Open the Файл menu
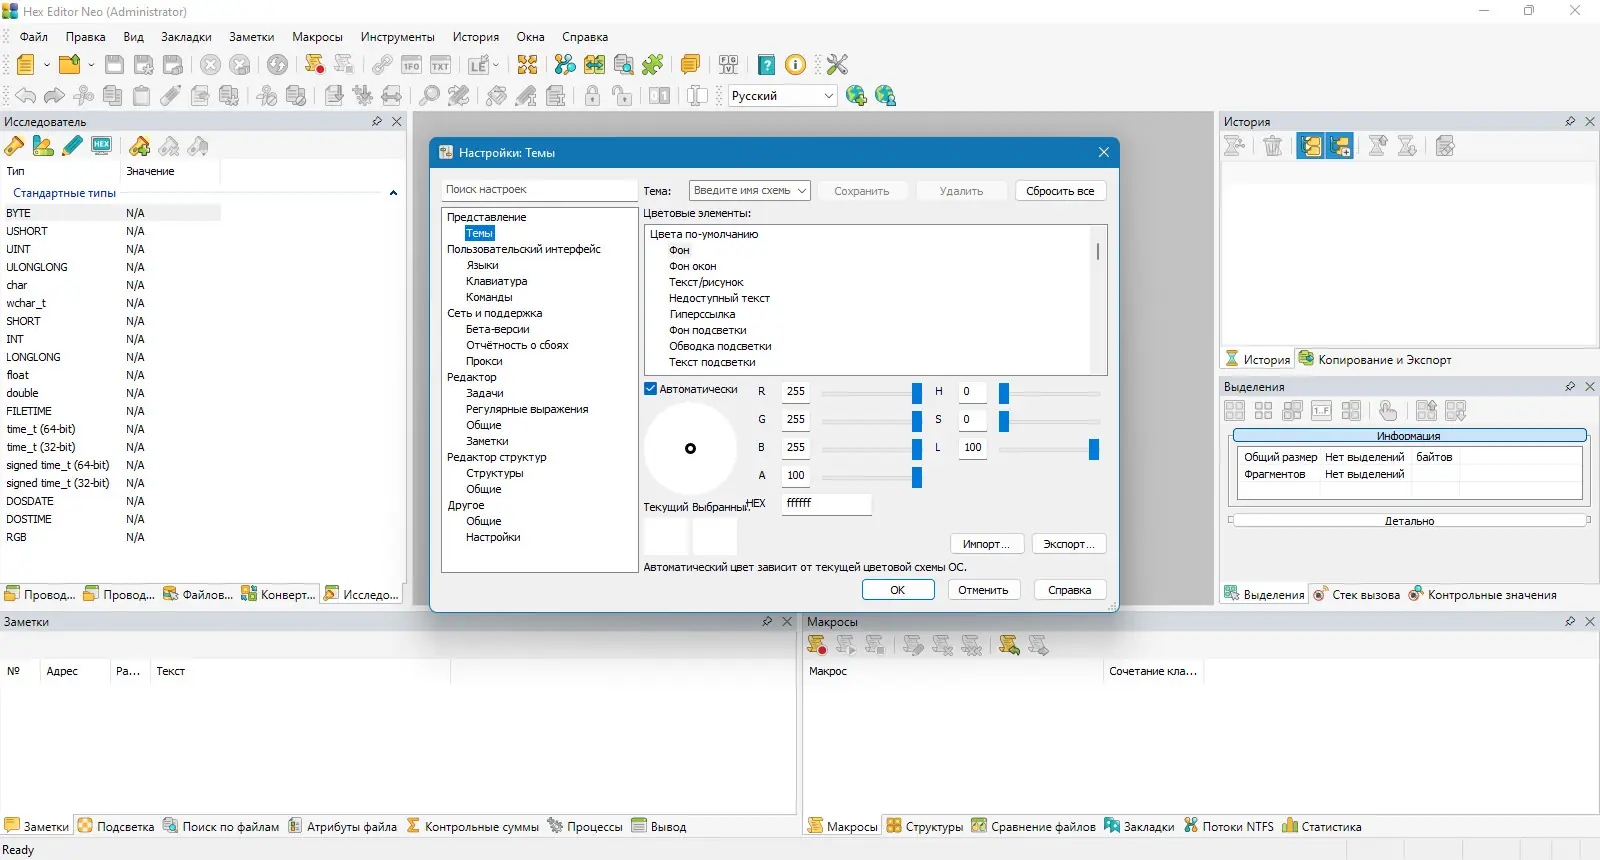This screenshot has height=860, width=1600. [x=34, y=37]
